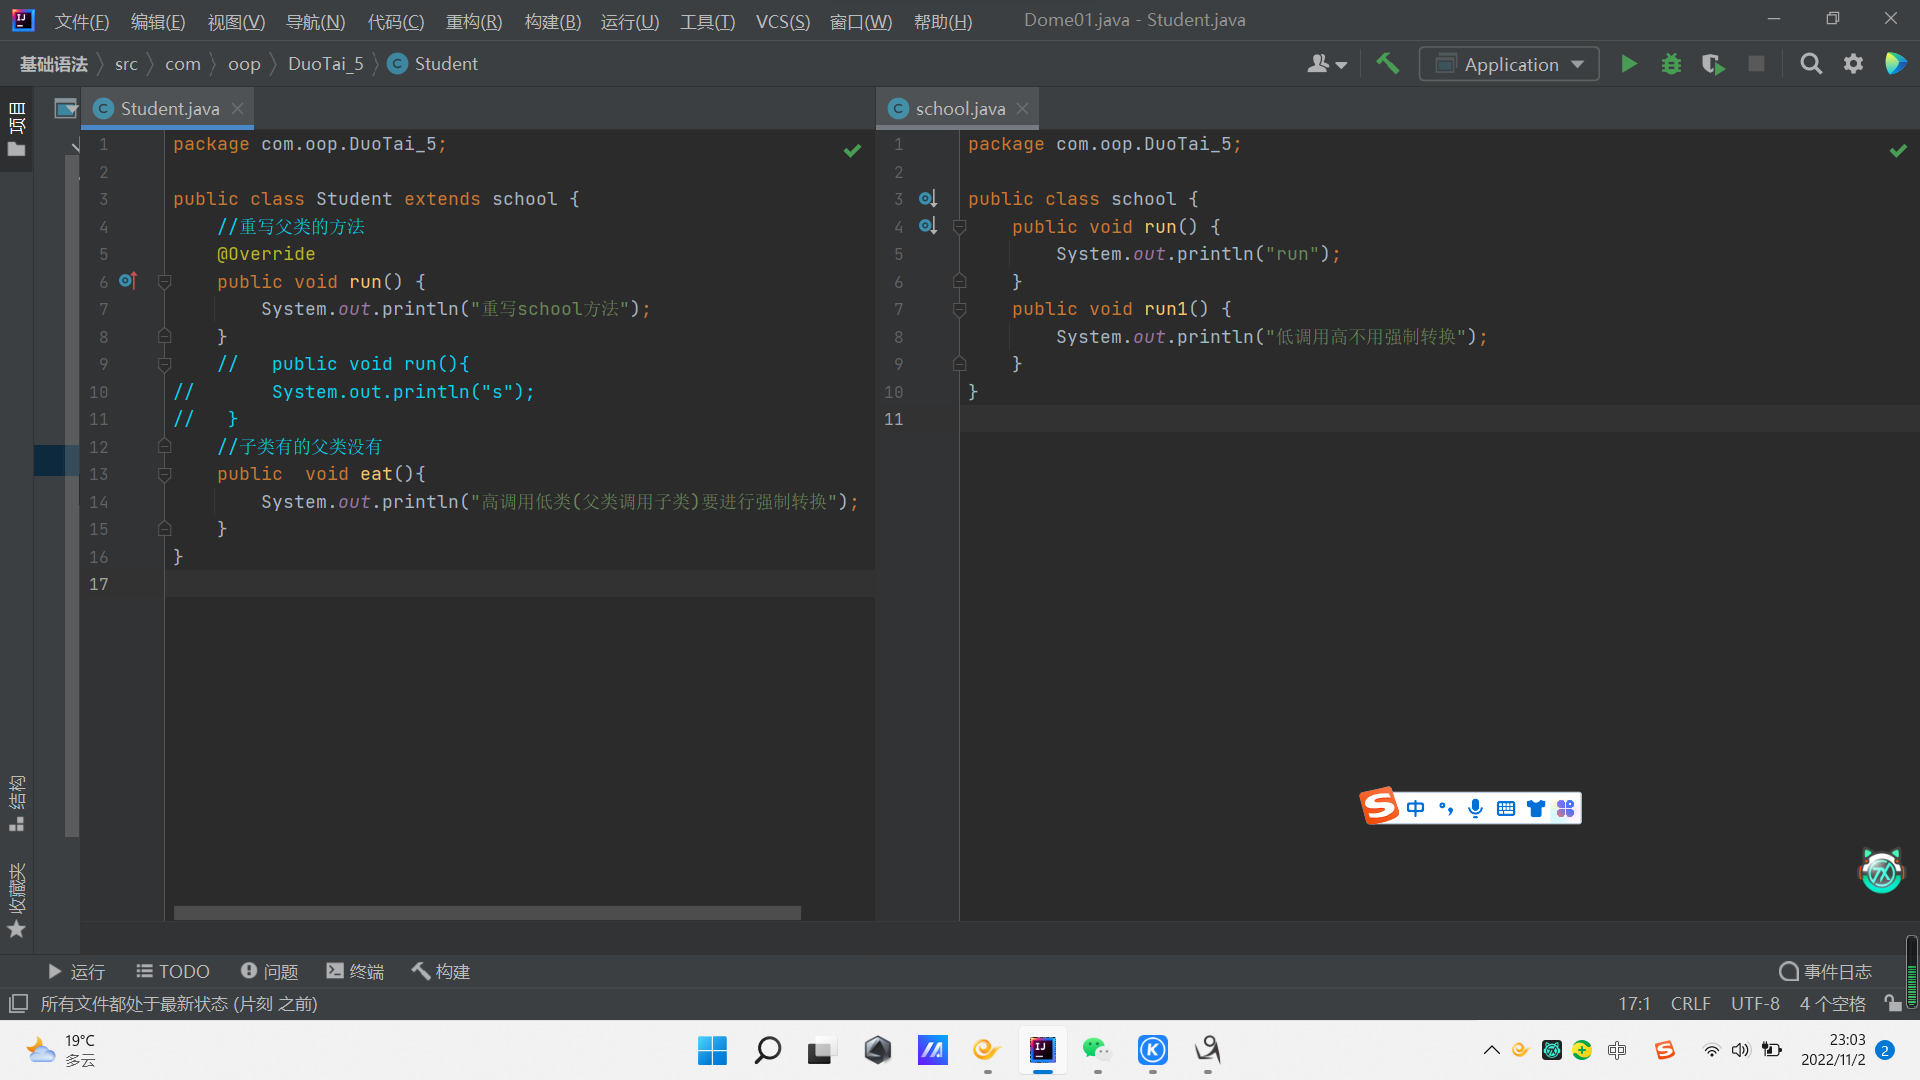The width and height of the screenshot is (1920, 1080).
Task: Toggle read-only lock icon in status bar
Action: 1892,1003
